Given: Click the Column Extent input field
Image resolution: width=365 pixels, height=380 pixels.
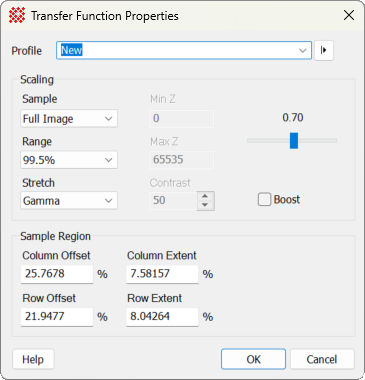Looking at the screenshot, I should 162,274.
